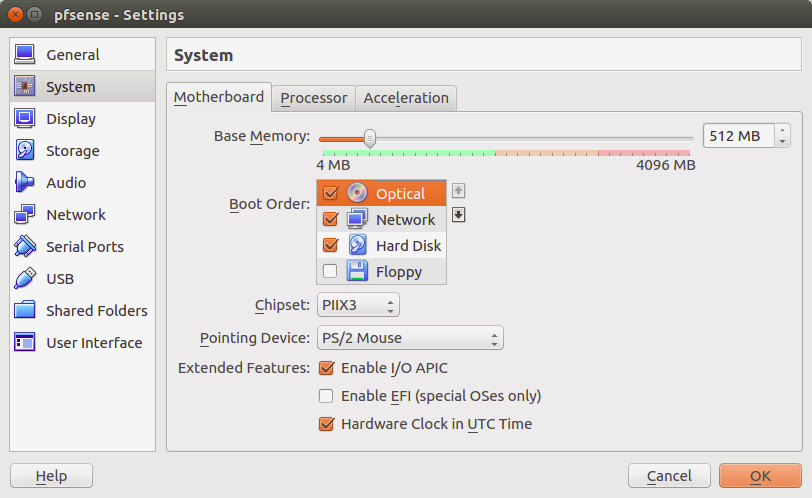Uncheck Hard Disk in boot order
The image size is (812, 498).
[330, 245]
